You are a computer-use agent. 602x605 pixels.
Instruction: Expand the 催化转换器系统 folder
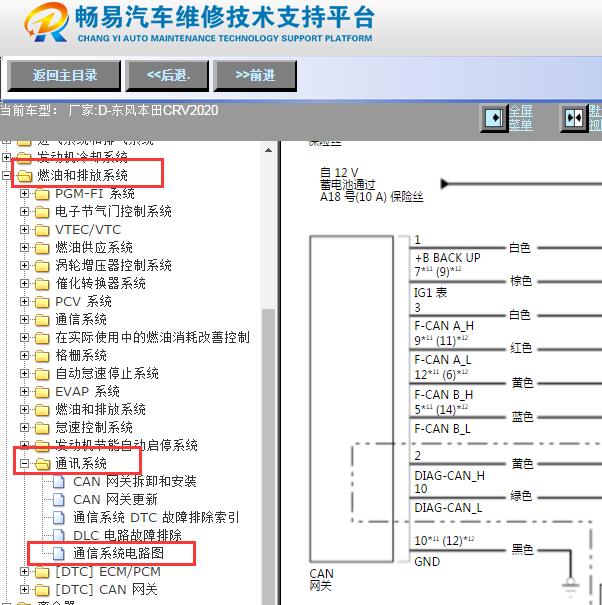point(24,284)
